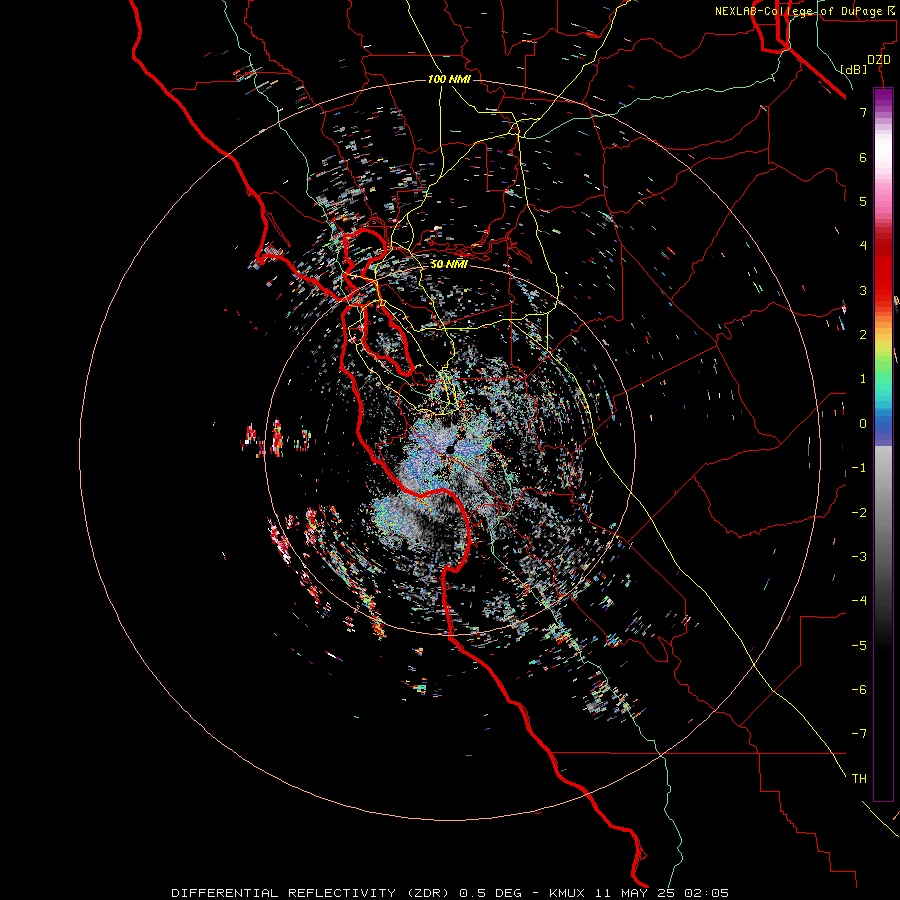Select the positive 3 value on the dB scale
The height and width of the screenshot is (900, 900).
[863, 290]
